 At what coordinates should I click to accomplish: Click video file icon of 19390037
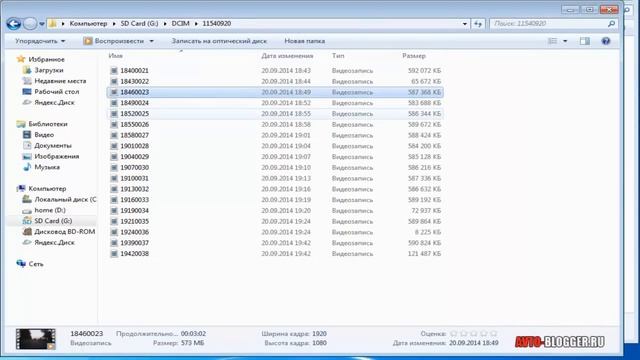point(114,243)
